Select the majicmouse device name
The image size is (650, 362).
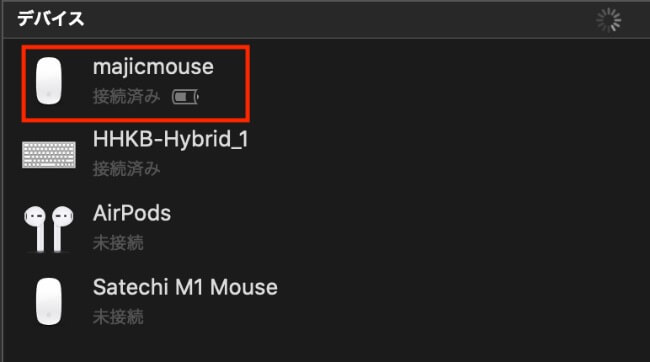pyautogui.click(x=153, y=67)
